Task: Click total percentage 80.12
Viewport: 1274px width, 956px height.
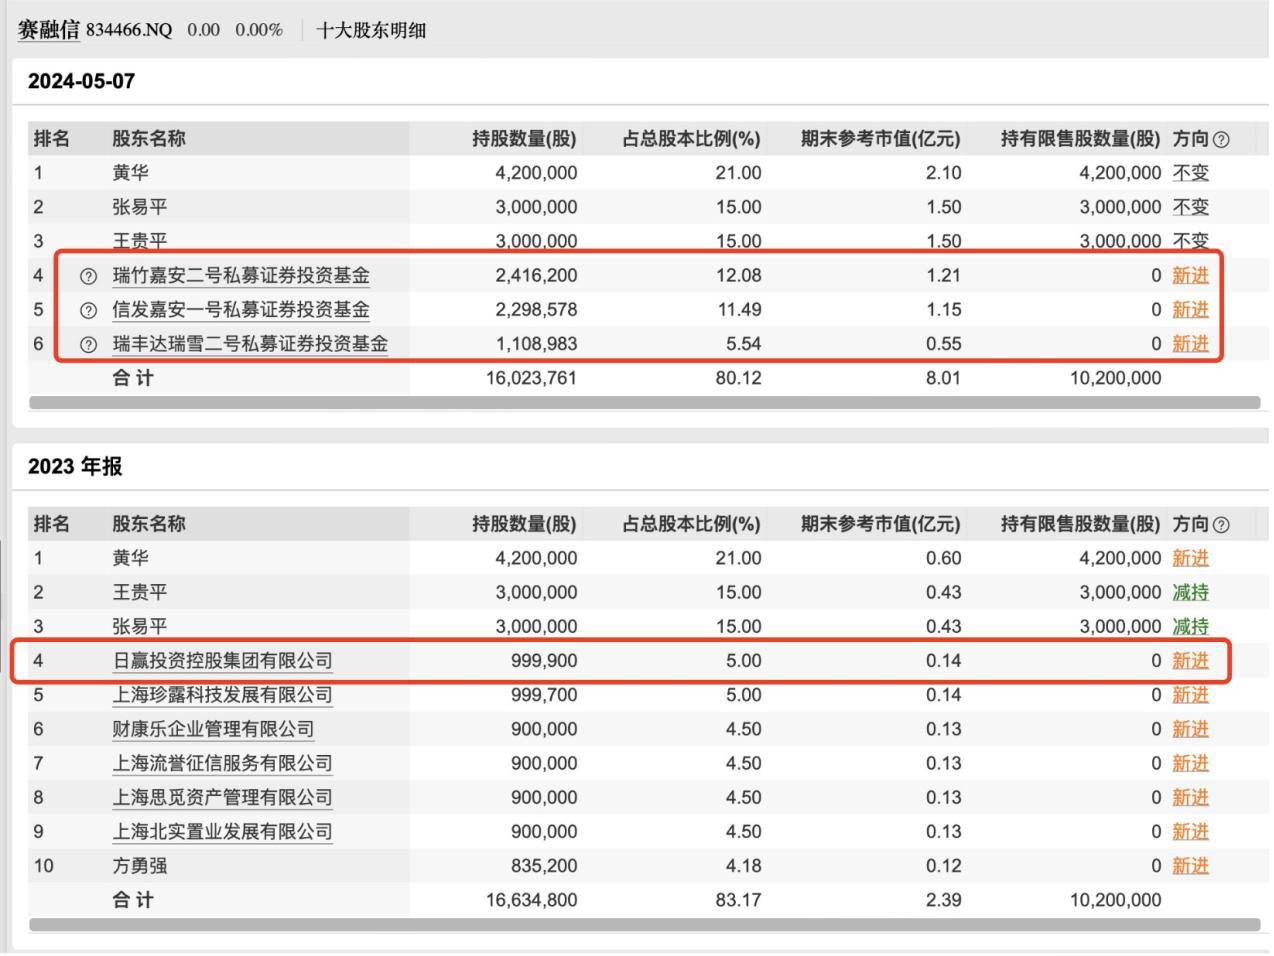Action: (x=738, y=378)
